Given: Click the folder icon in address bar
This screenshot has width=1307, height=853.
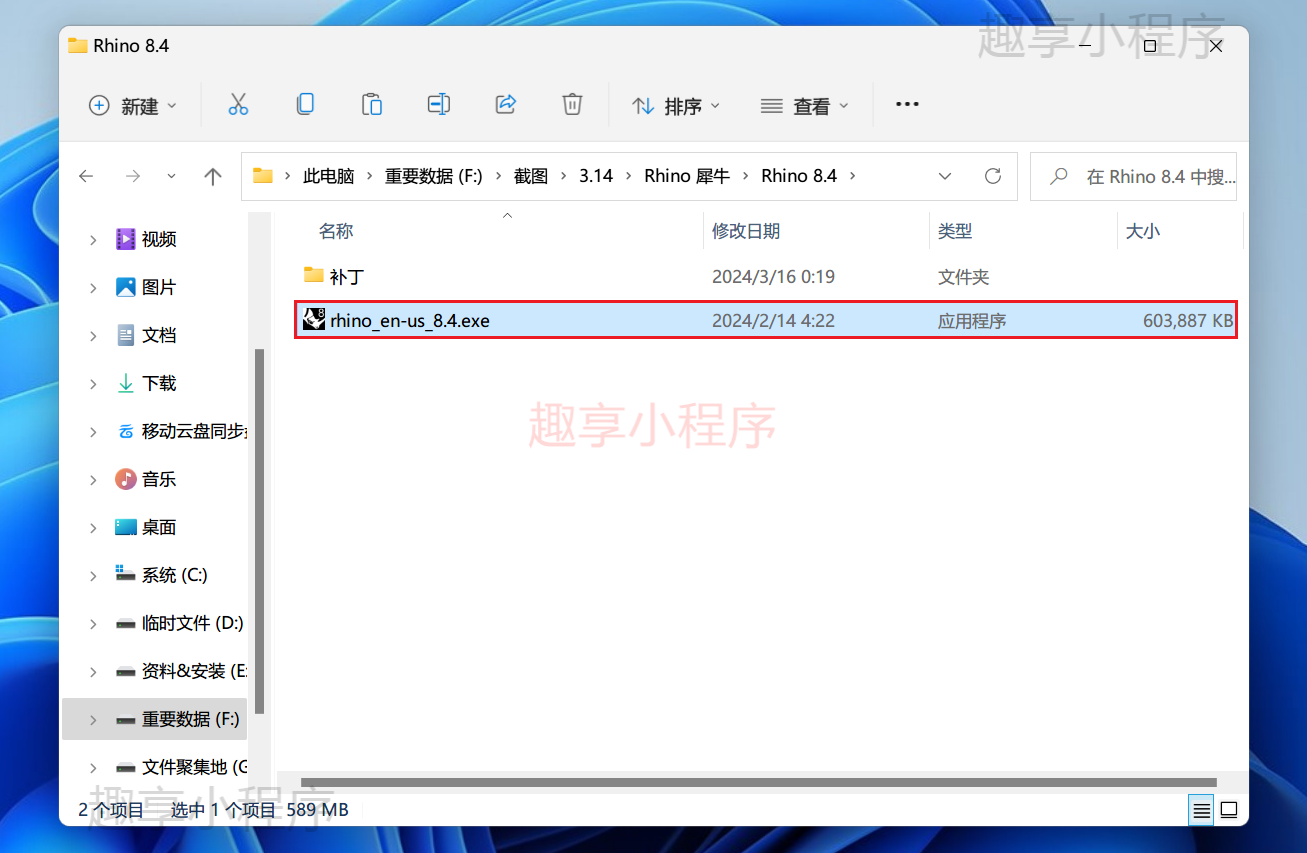Looking at the screenshot, I should (262, 176).
